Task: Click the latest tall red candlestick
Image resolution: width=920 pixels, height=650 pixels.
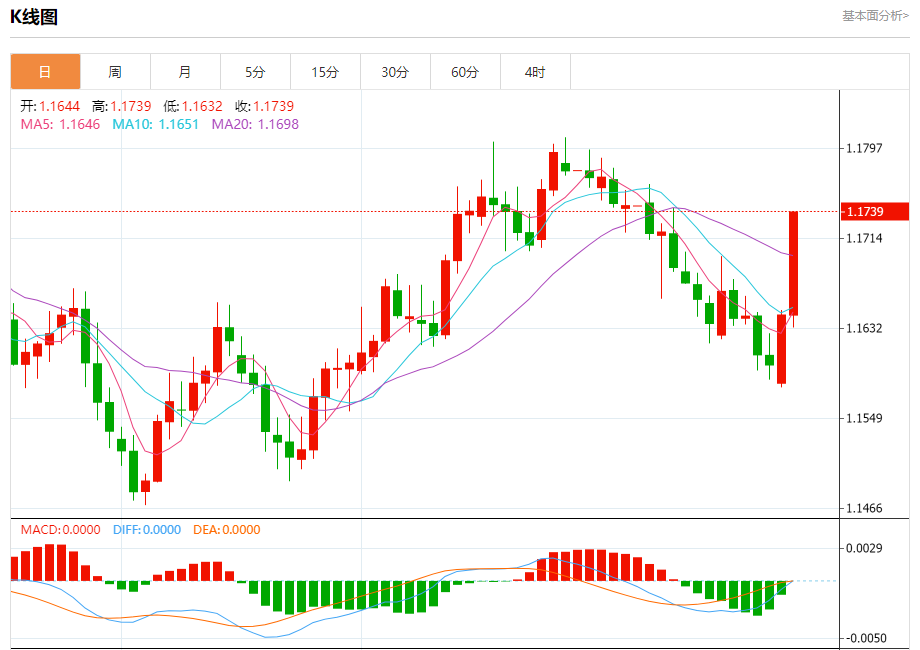Action: [794, 263]
